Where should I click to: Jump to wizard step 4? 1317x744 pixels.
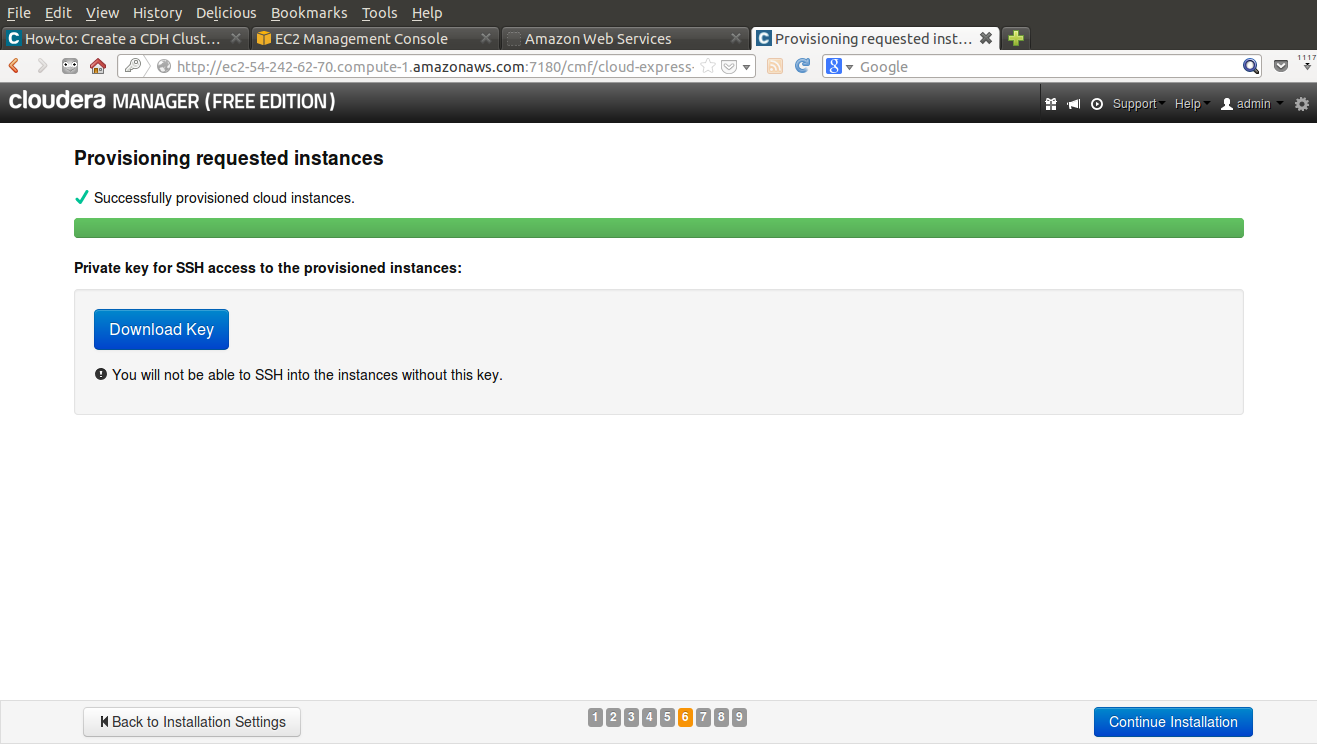650,717
